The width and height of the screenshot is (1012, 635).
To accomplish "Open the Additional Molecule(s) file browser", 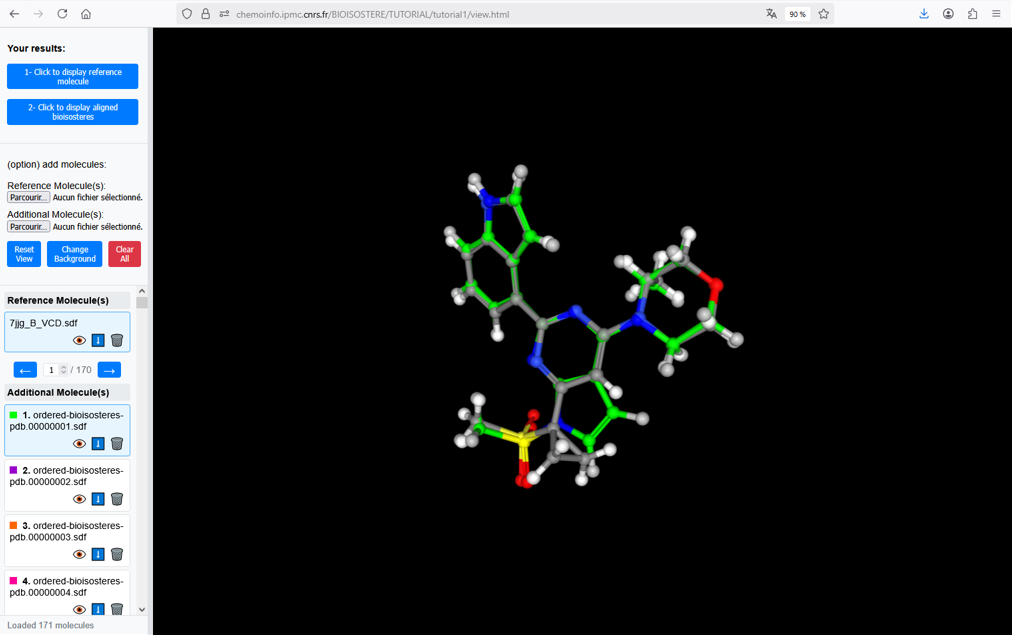I will point(28,227).
